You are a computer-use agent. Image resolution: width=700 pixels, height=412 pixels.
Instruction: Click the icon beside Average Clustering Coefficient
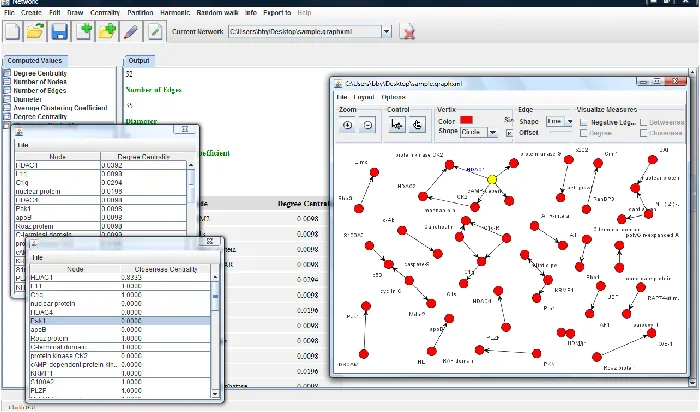pyautogui.click(x=7, y=108)
